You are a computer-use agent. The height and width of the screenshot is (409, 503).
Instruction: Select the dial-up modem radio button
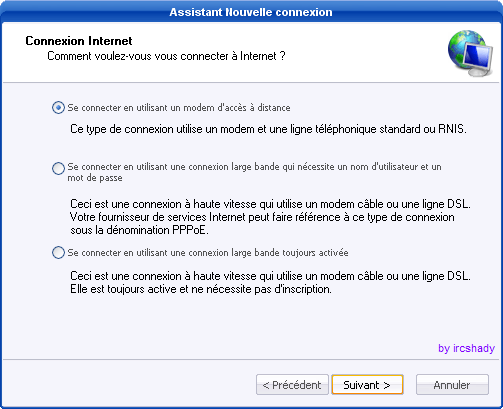[x=58, y=108]
